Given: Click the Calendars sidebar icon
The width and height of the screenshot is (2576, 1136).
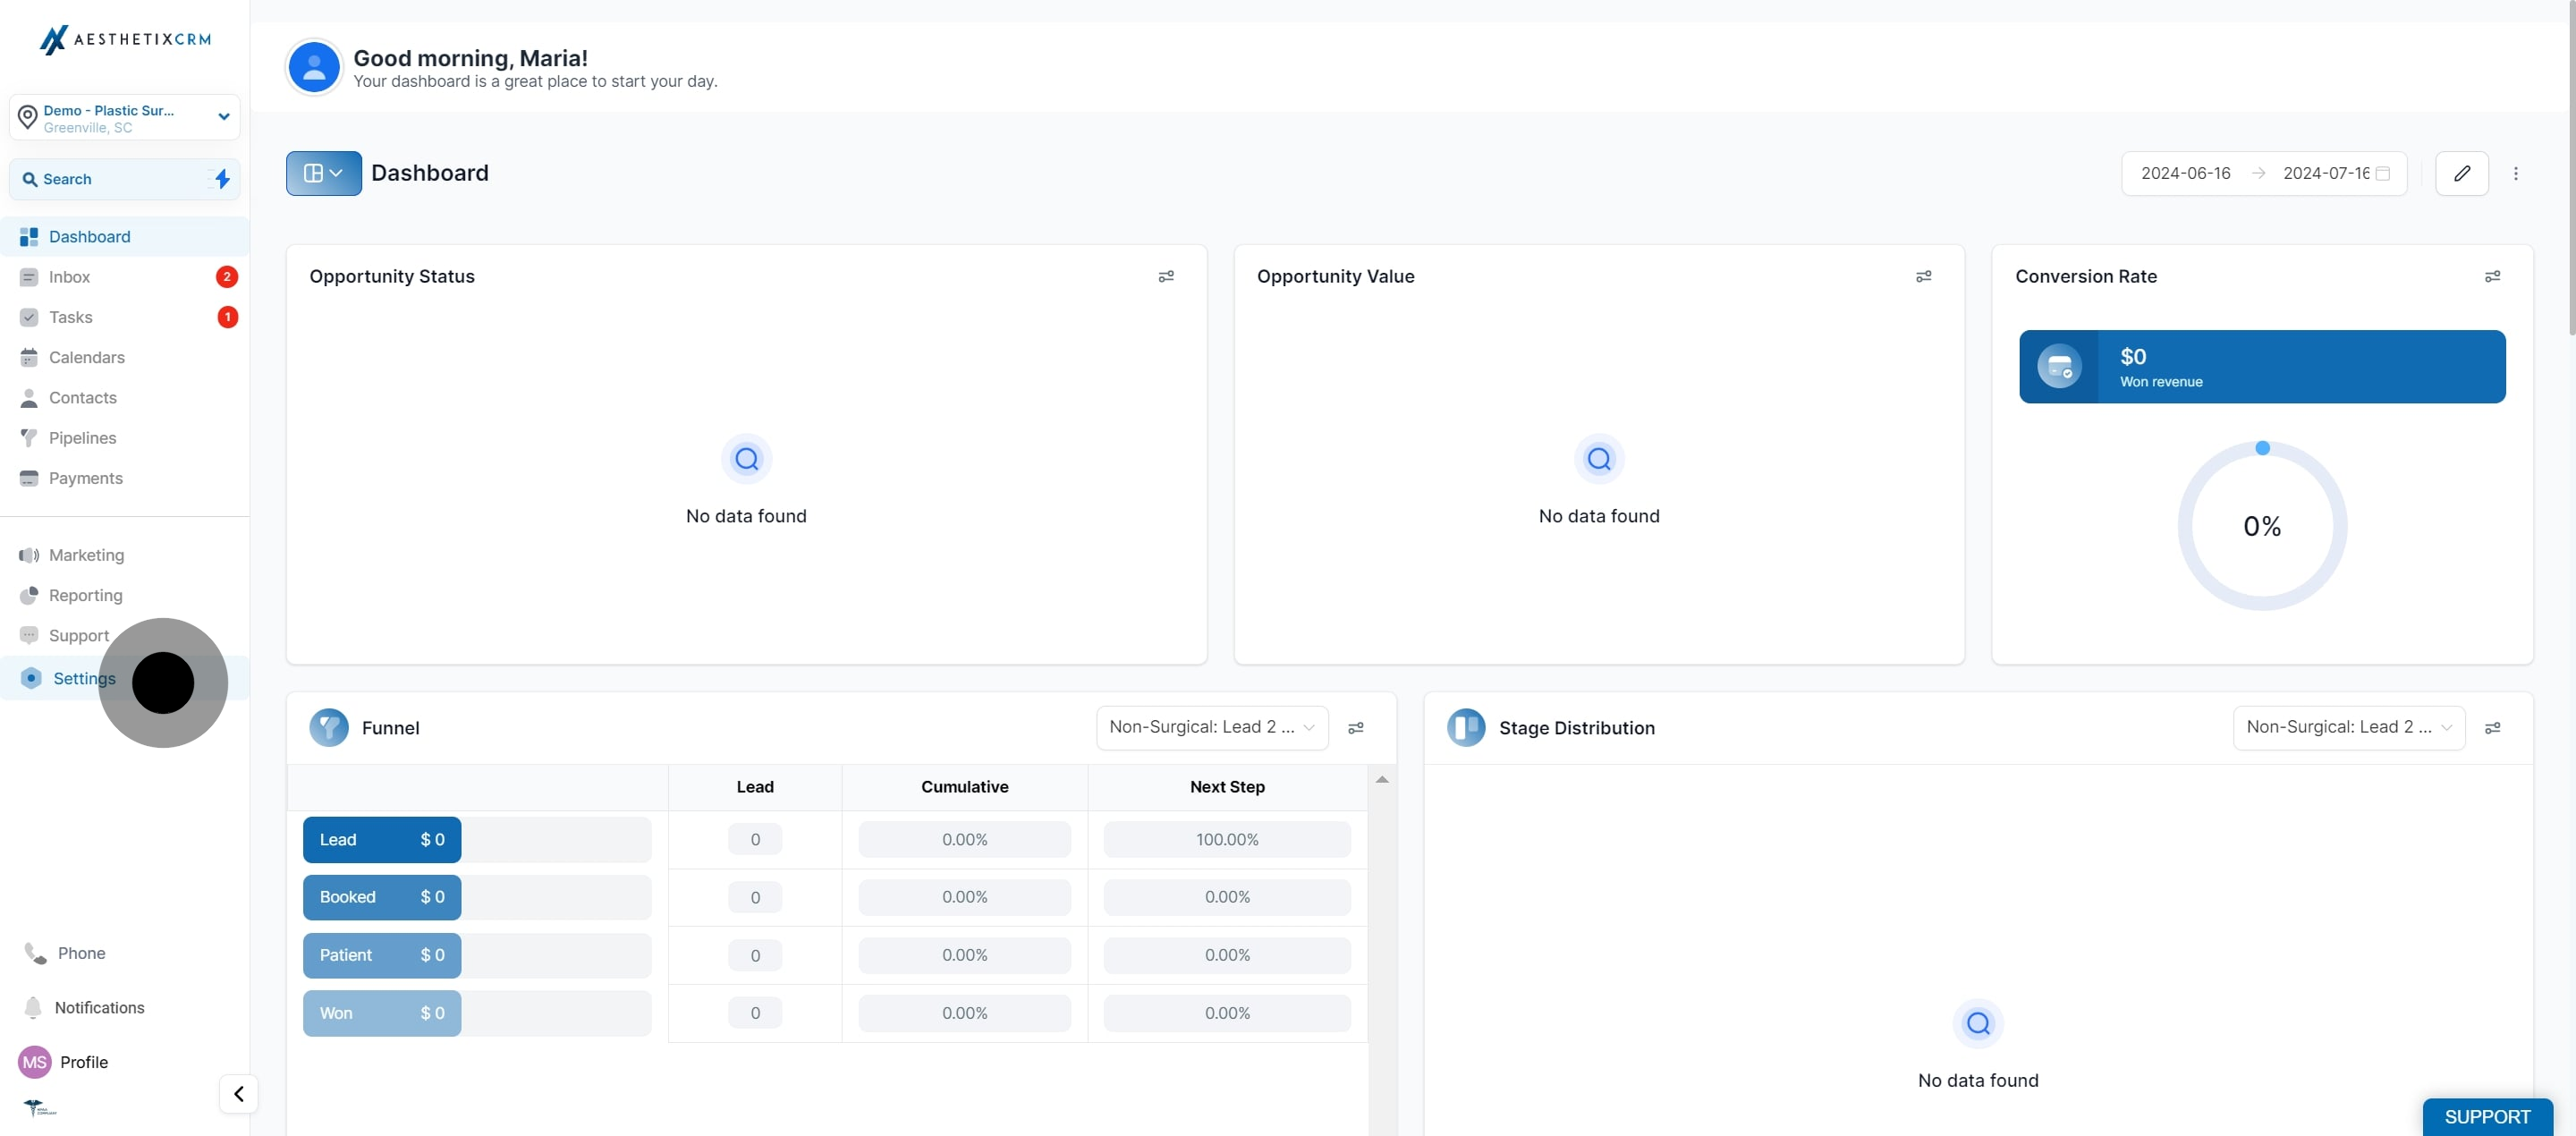Looking at the screenshot, I should (x=29, y=357).
